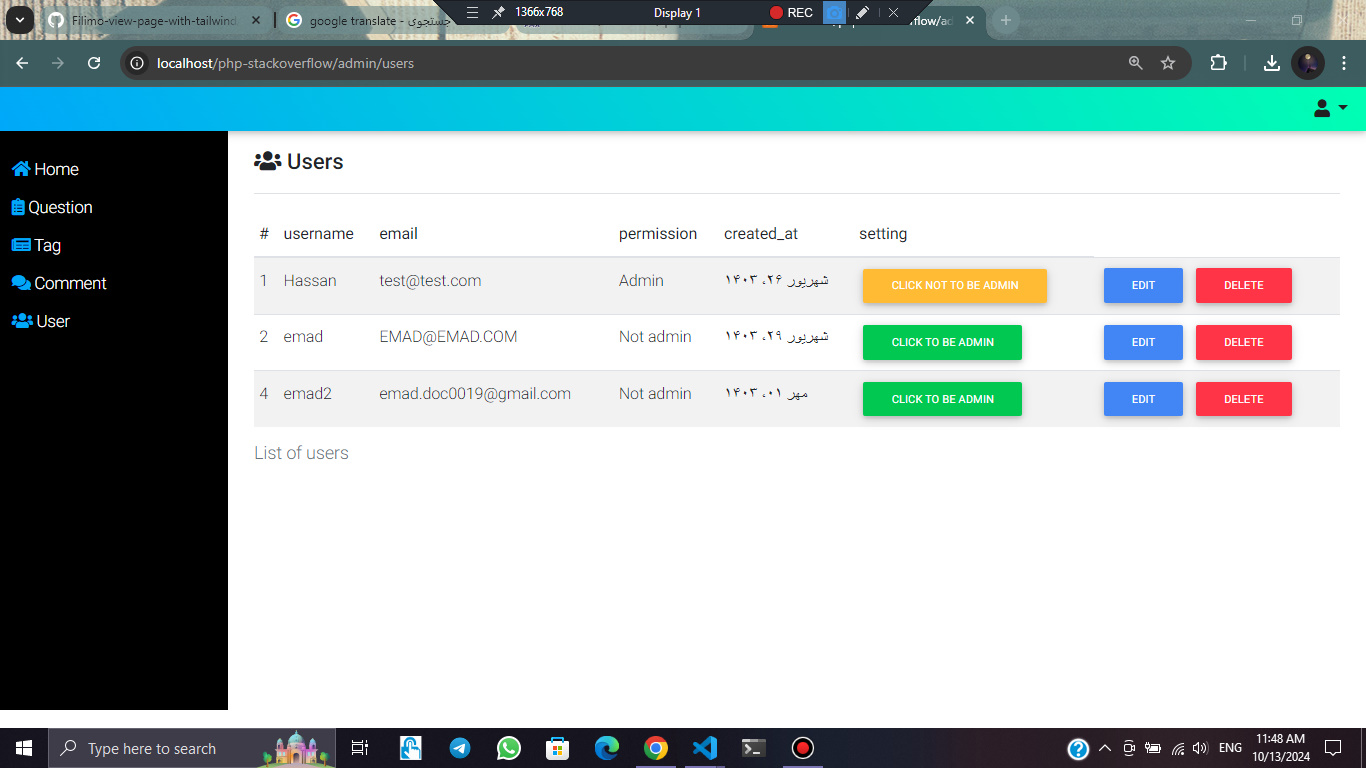Navigate to Comment in the sidebar

(59, 283)
